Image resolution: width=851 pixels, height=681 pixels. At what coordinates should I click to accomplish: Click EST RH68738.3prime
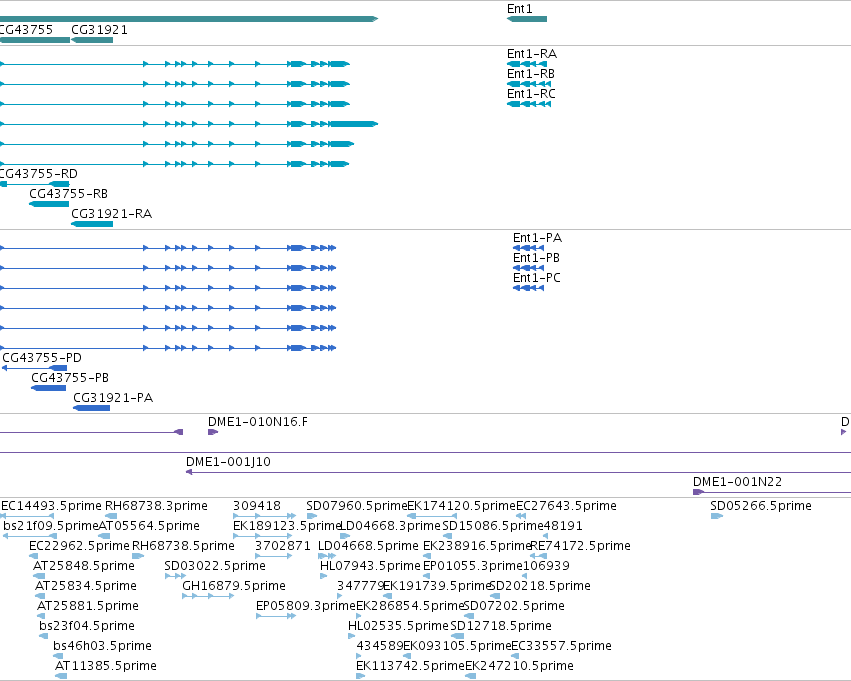(156, 506)
